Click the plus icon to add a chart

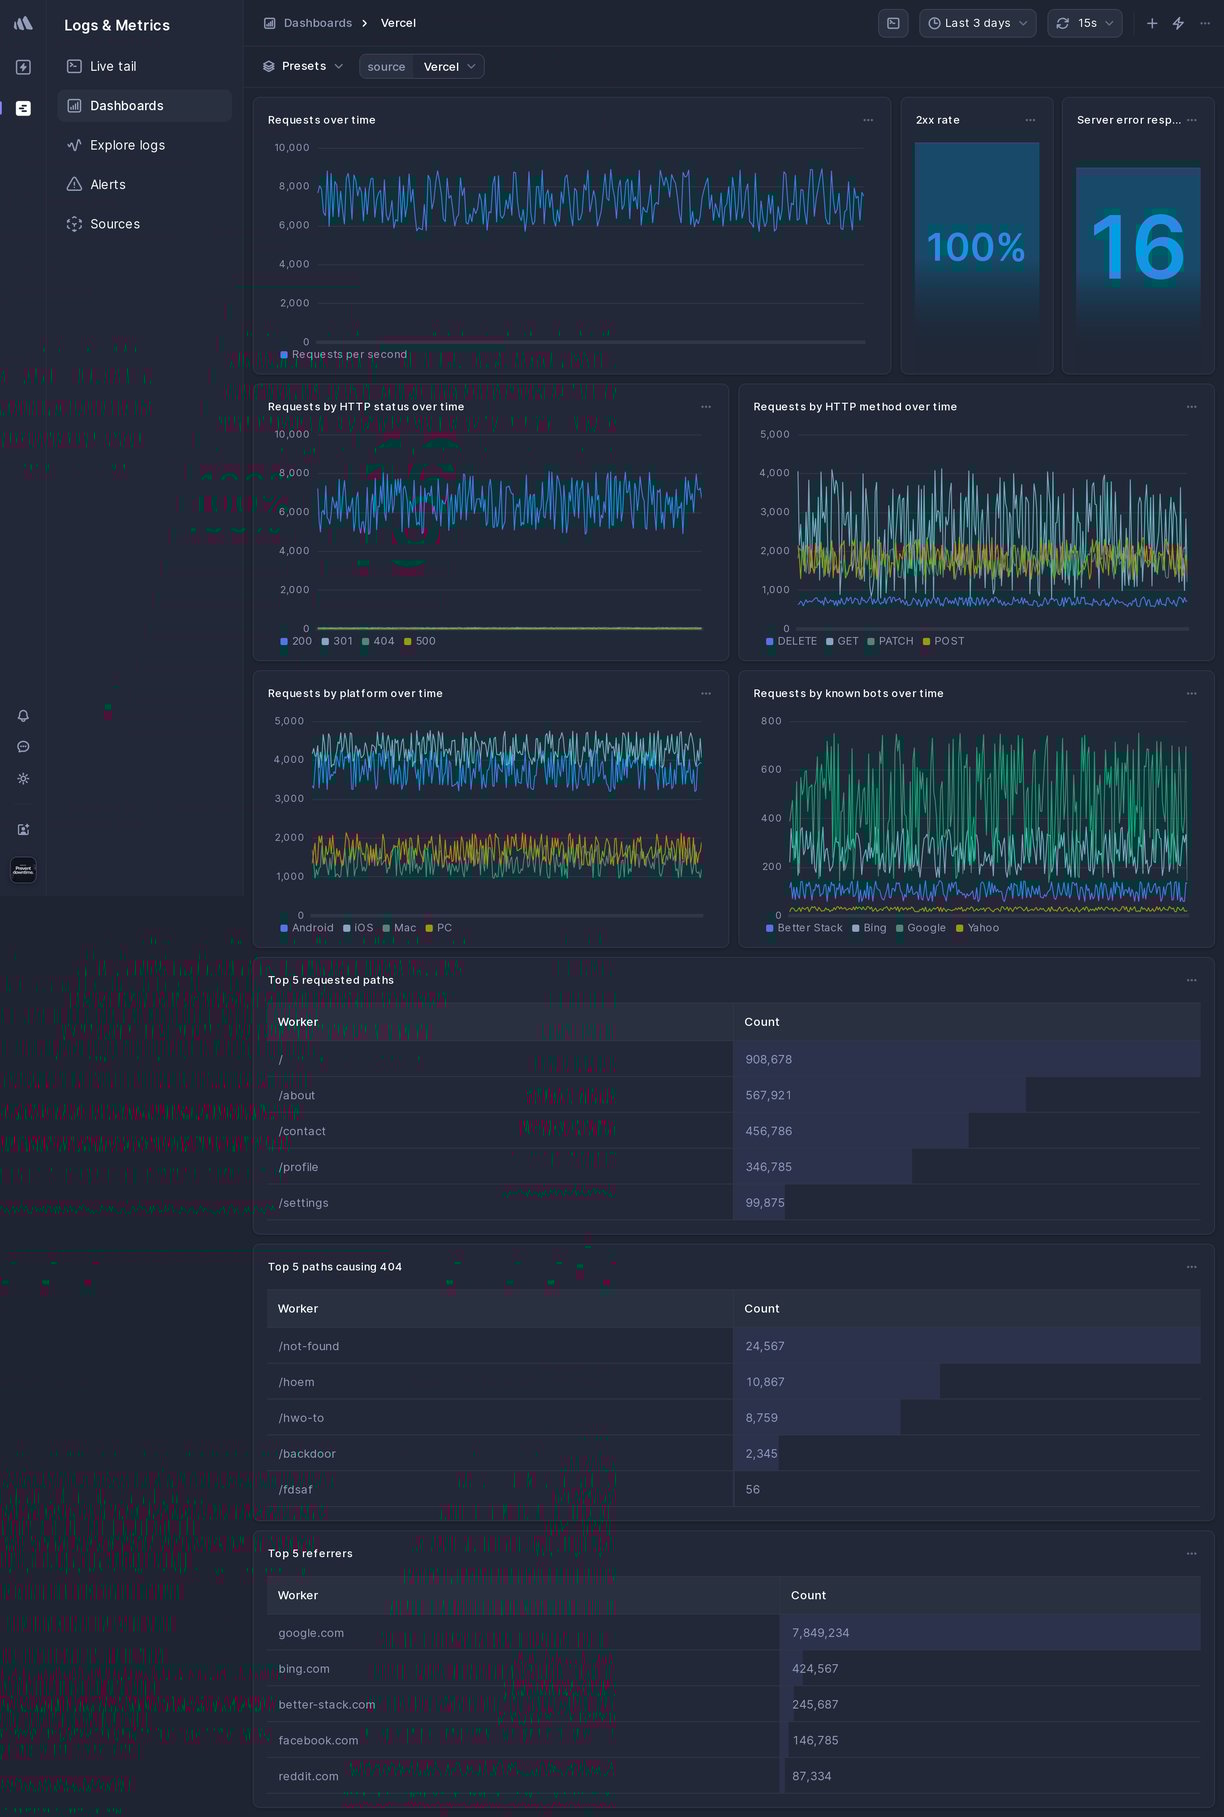(x=1152, y=23)
